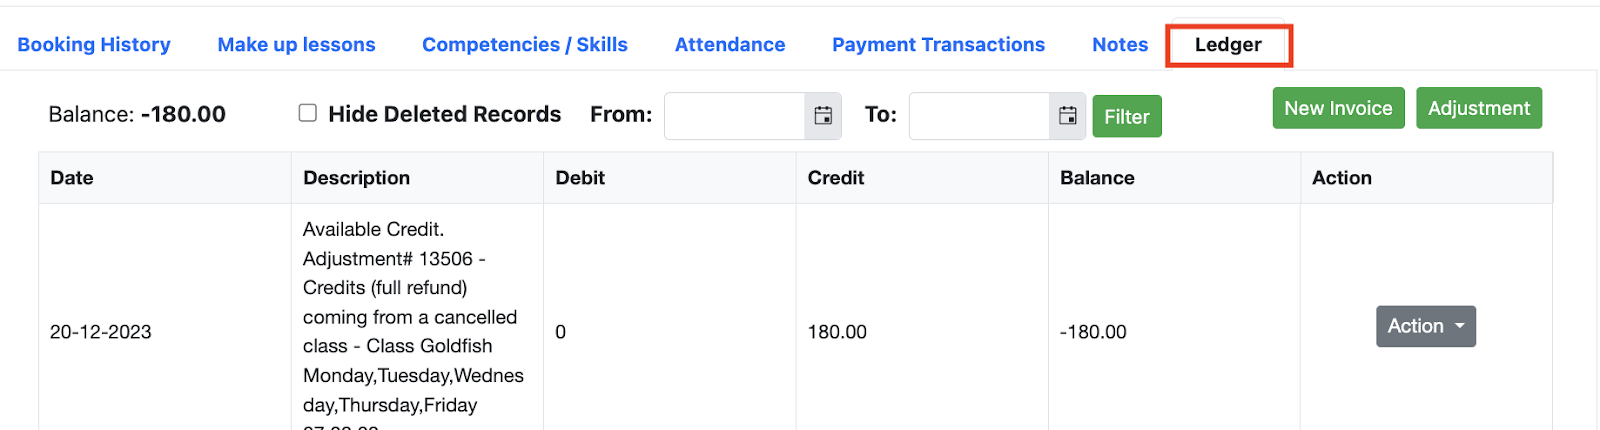Click the Debit column header

[x=580, y=178]
